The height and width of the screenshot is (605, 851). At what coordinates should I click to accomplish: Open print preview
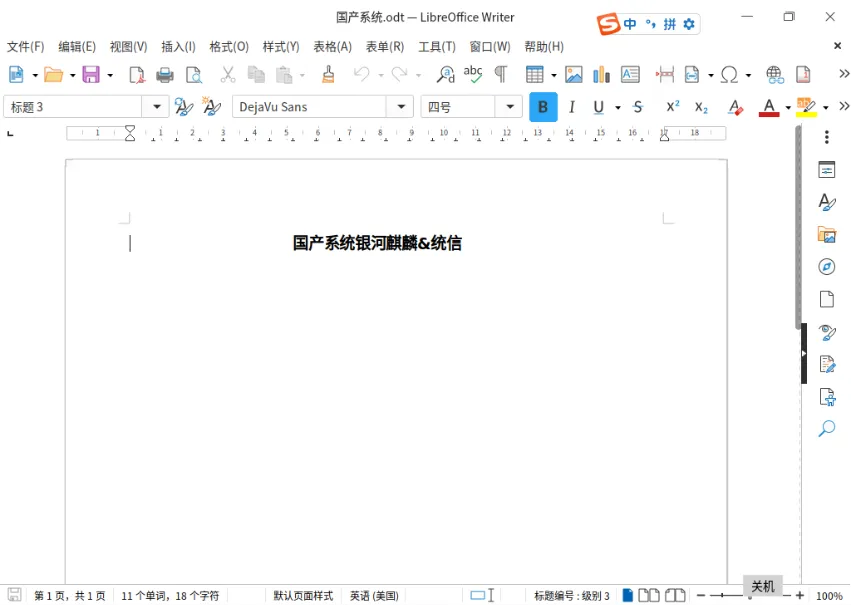pyautogui.click(x=194, y=74)
